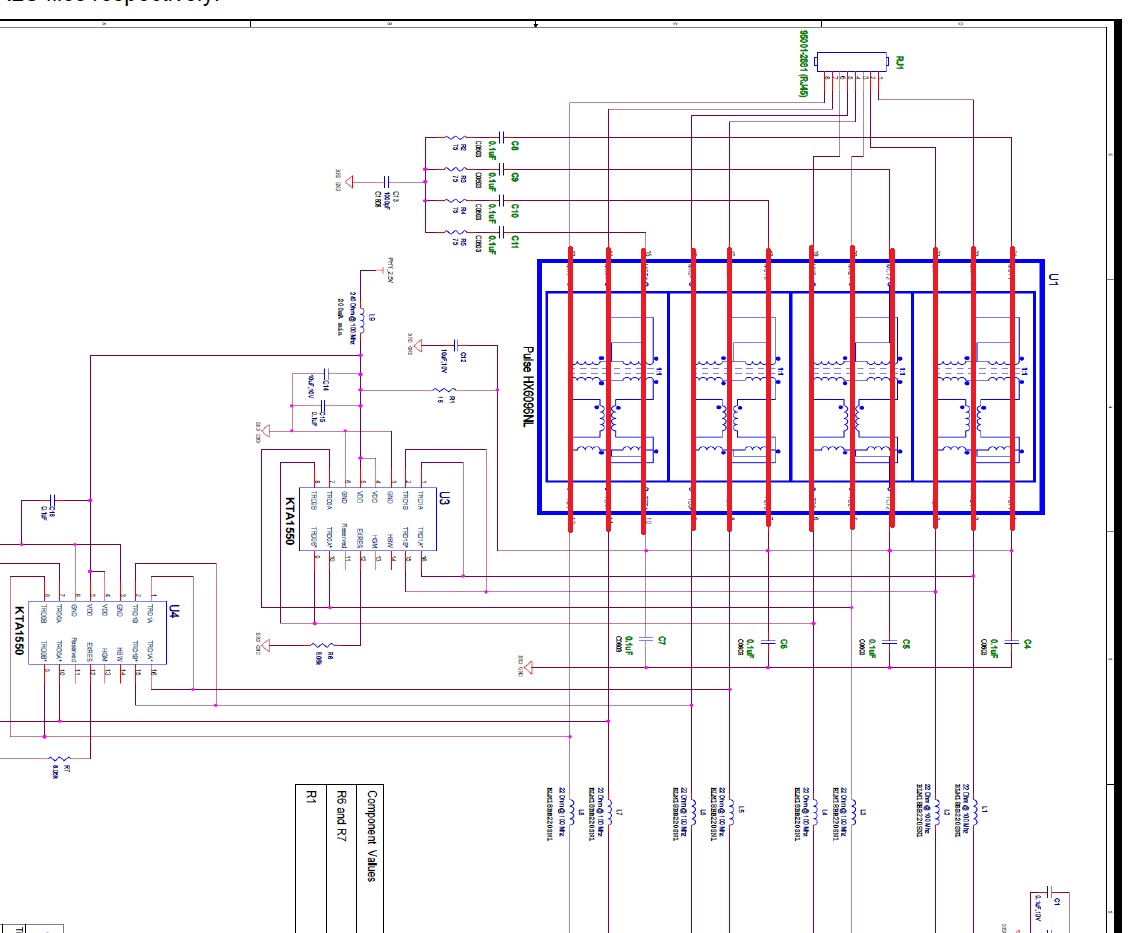Screen dimensions: 1136x933
Task: Click the ground triangle symbol beside R6
Action: (x=265, y=645)
